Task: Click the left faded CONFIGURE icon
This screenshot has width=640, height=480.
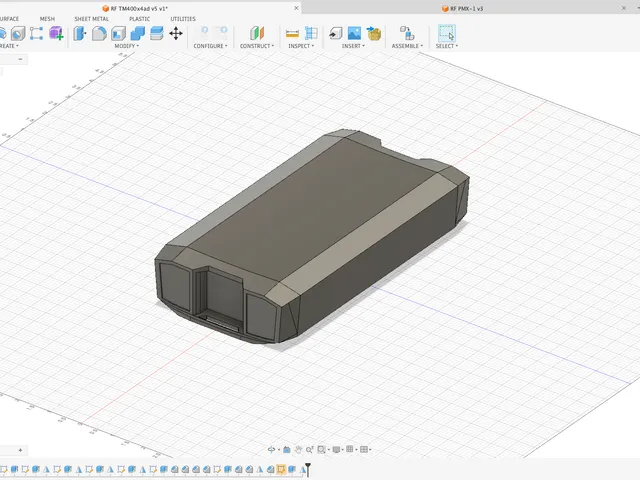Action: 205,32
